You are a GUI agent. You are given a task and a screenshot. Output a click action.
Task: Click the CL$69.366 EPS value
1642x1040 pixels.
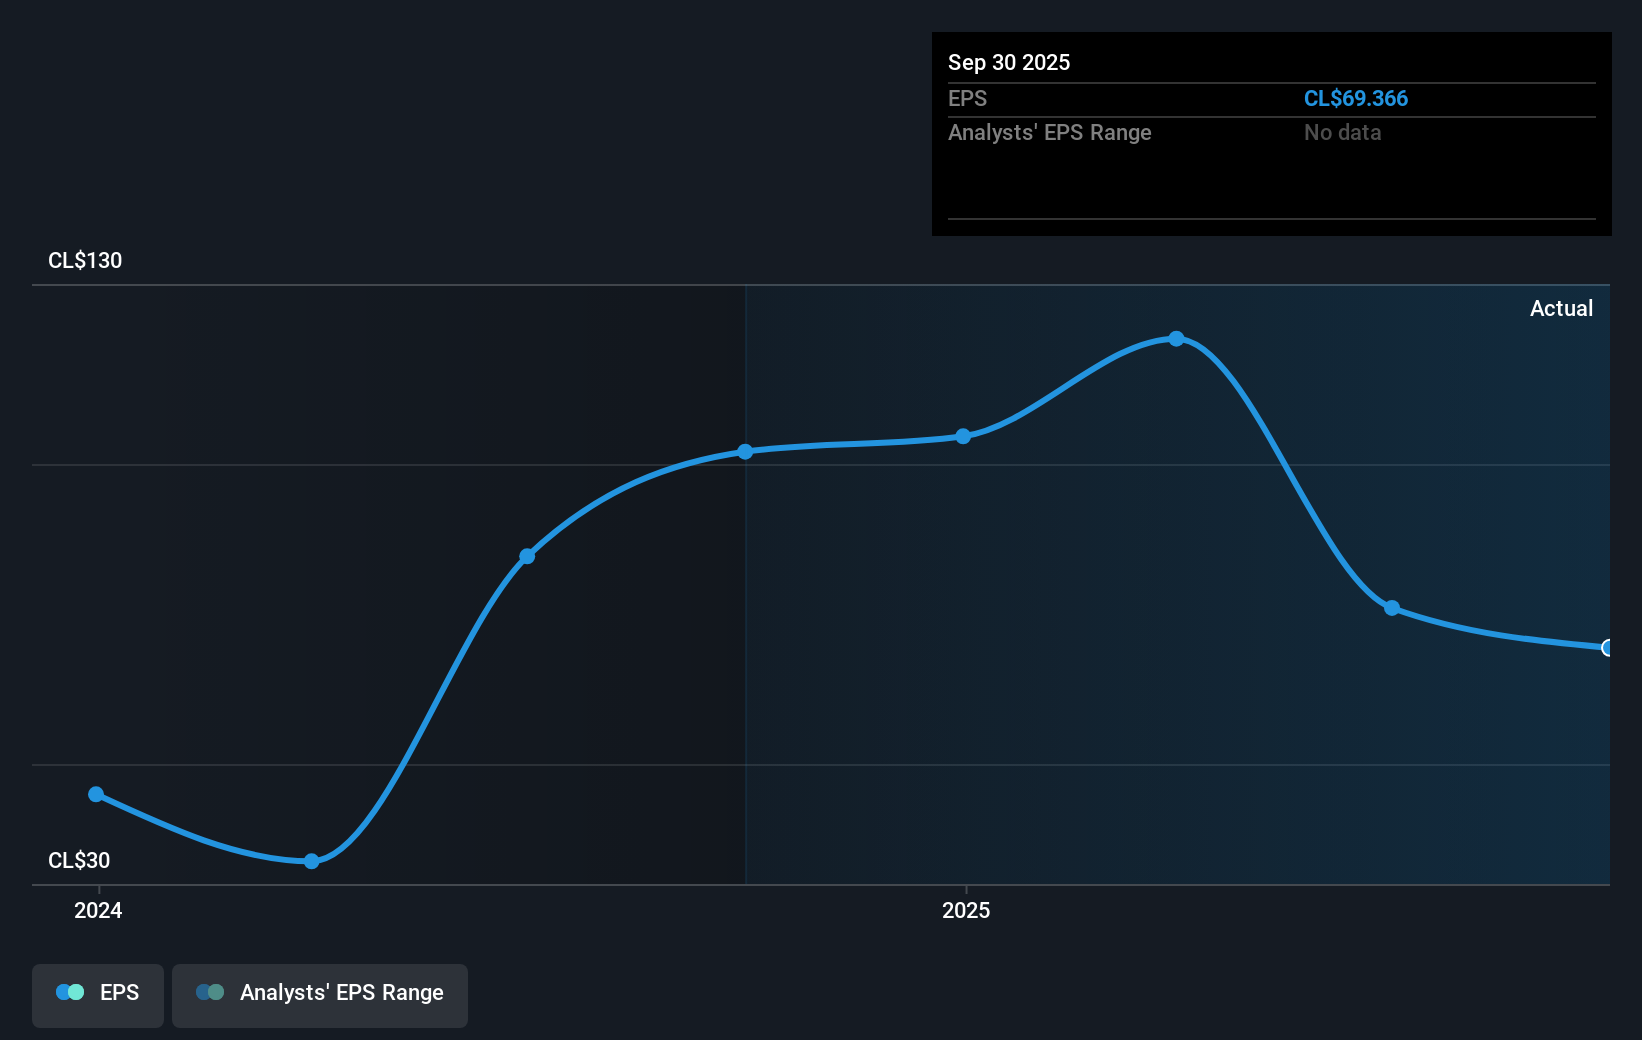(x=1356, y=98)
